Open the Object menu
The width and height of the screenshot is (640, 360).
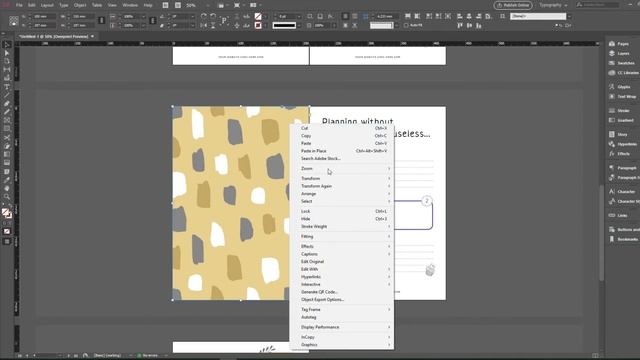click(80, 5)
